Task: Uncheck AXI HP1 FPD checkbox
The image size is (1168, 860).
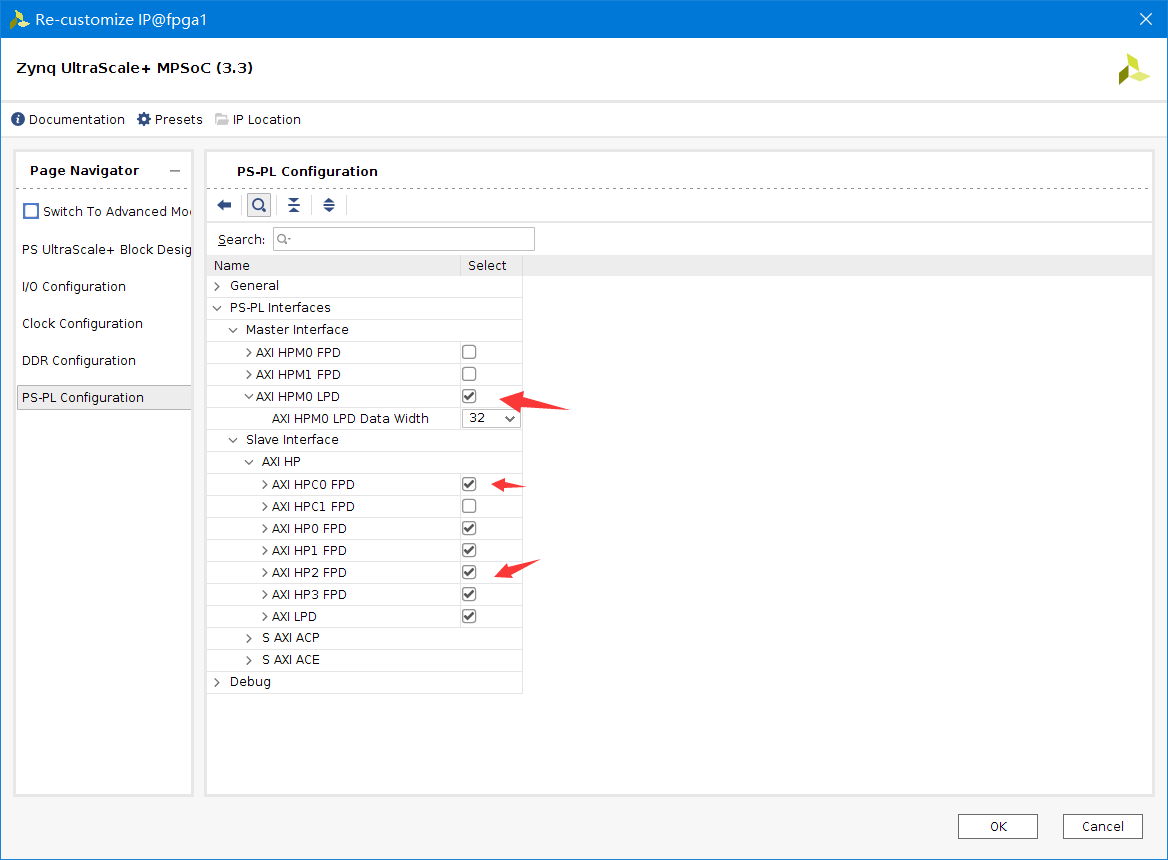Action: click(469, 550)
